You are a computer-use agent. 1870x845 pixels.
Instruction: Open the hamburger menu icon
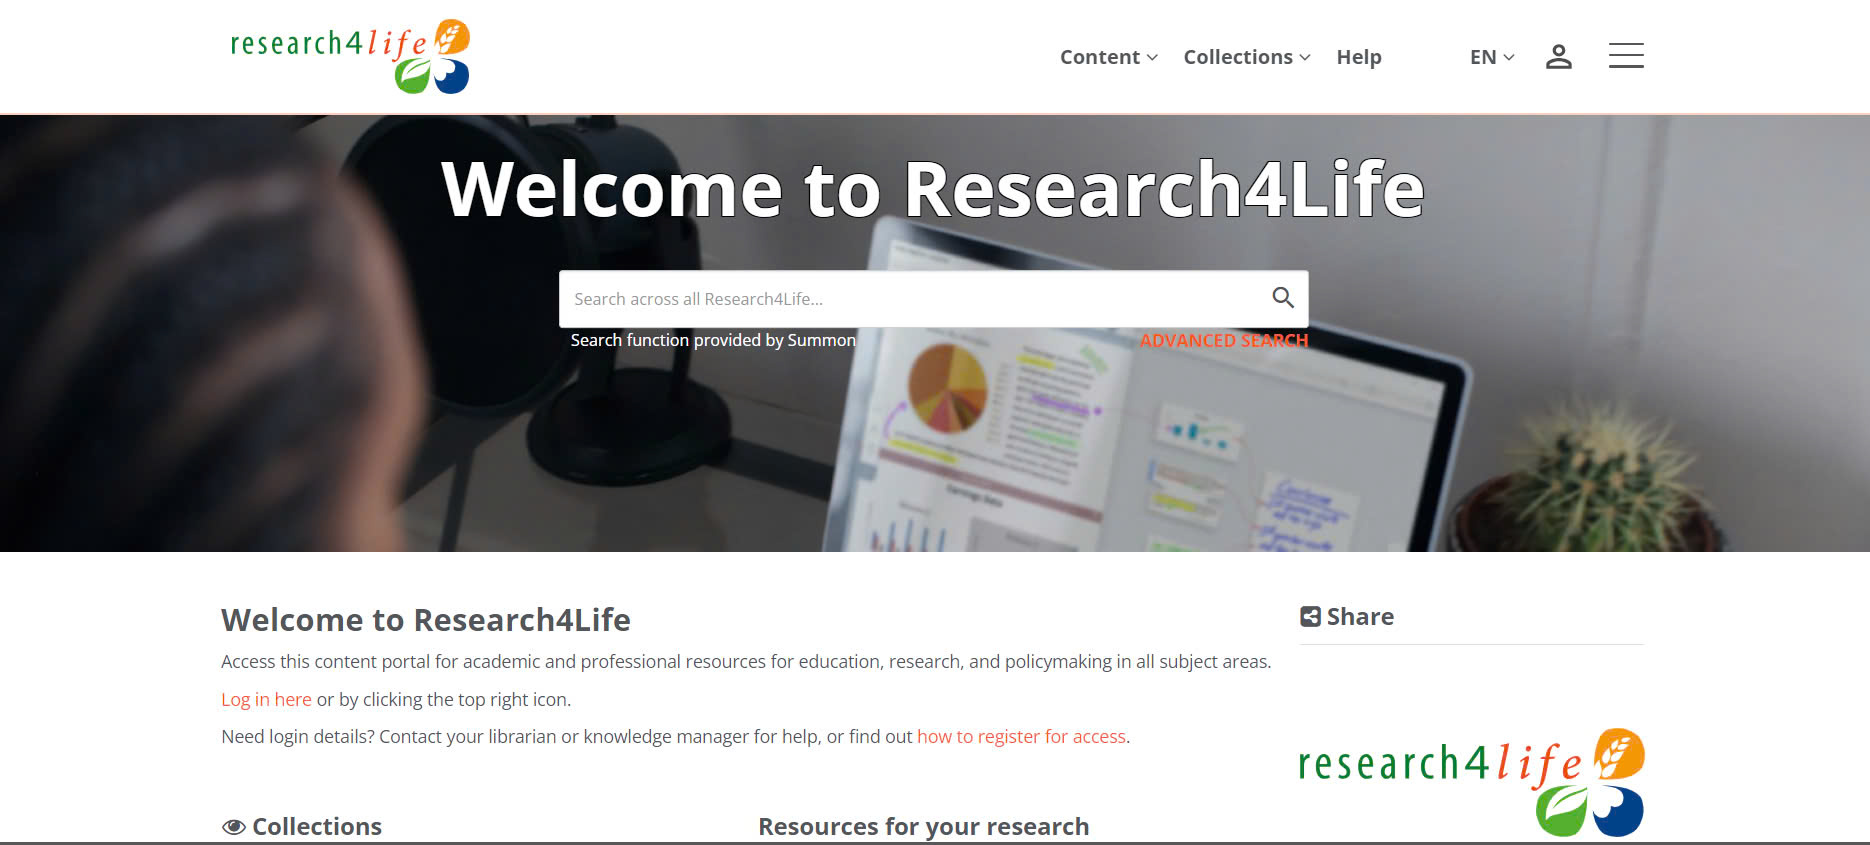tap(1626, 56)
